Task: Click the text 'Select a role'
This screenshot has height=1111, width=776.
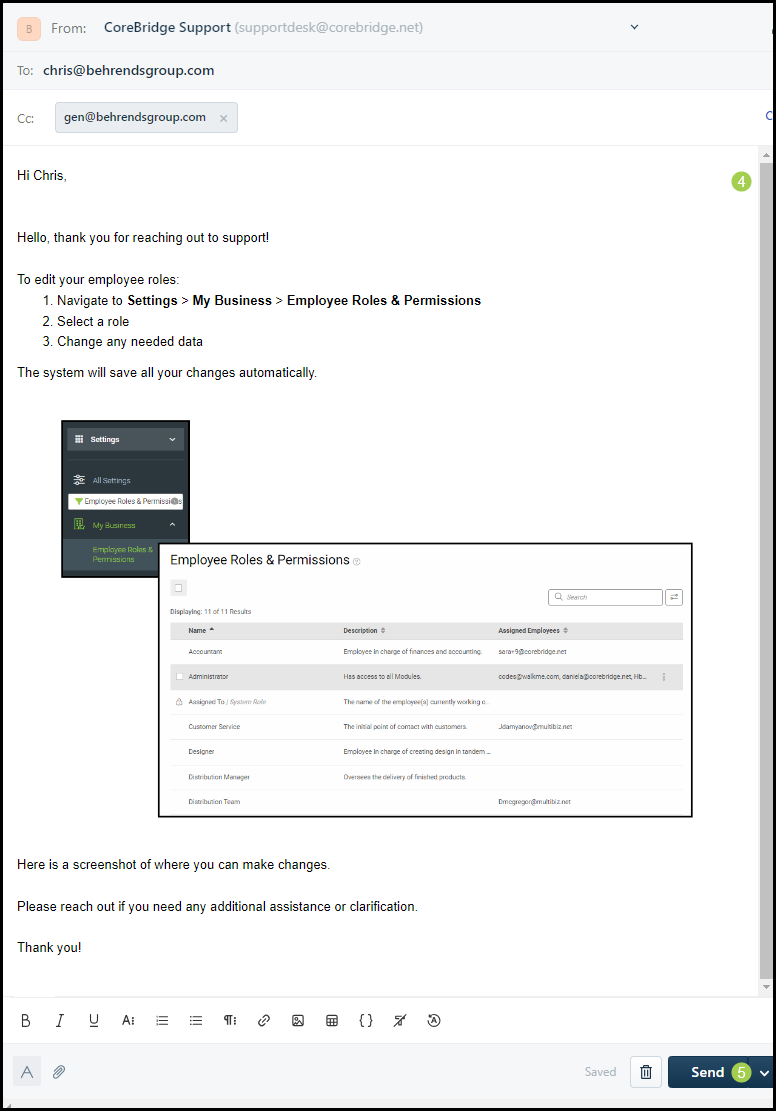Action: point(93,321)
